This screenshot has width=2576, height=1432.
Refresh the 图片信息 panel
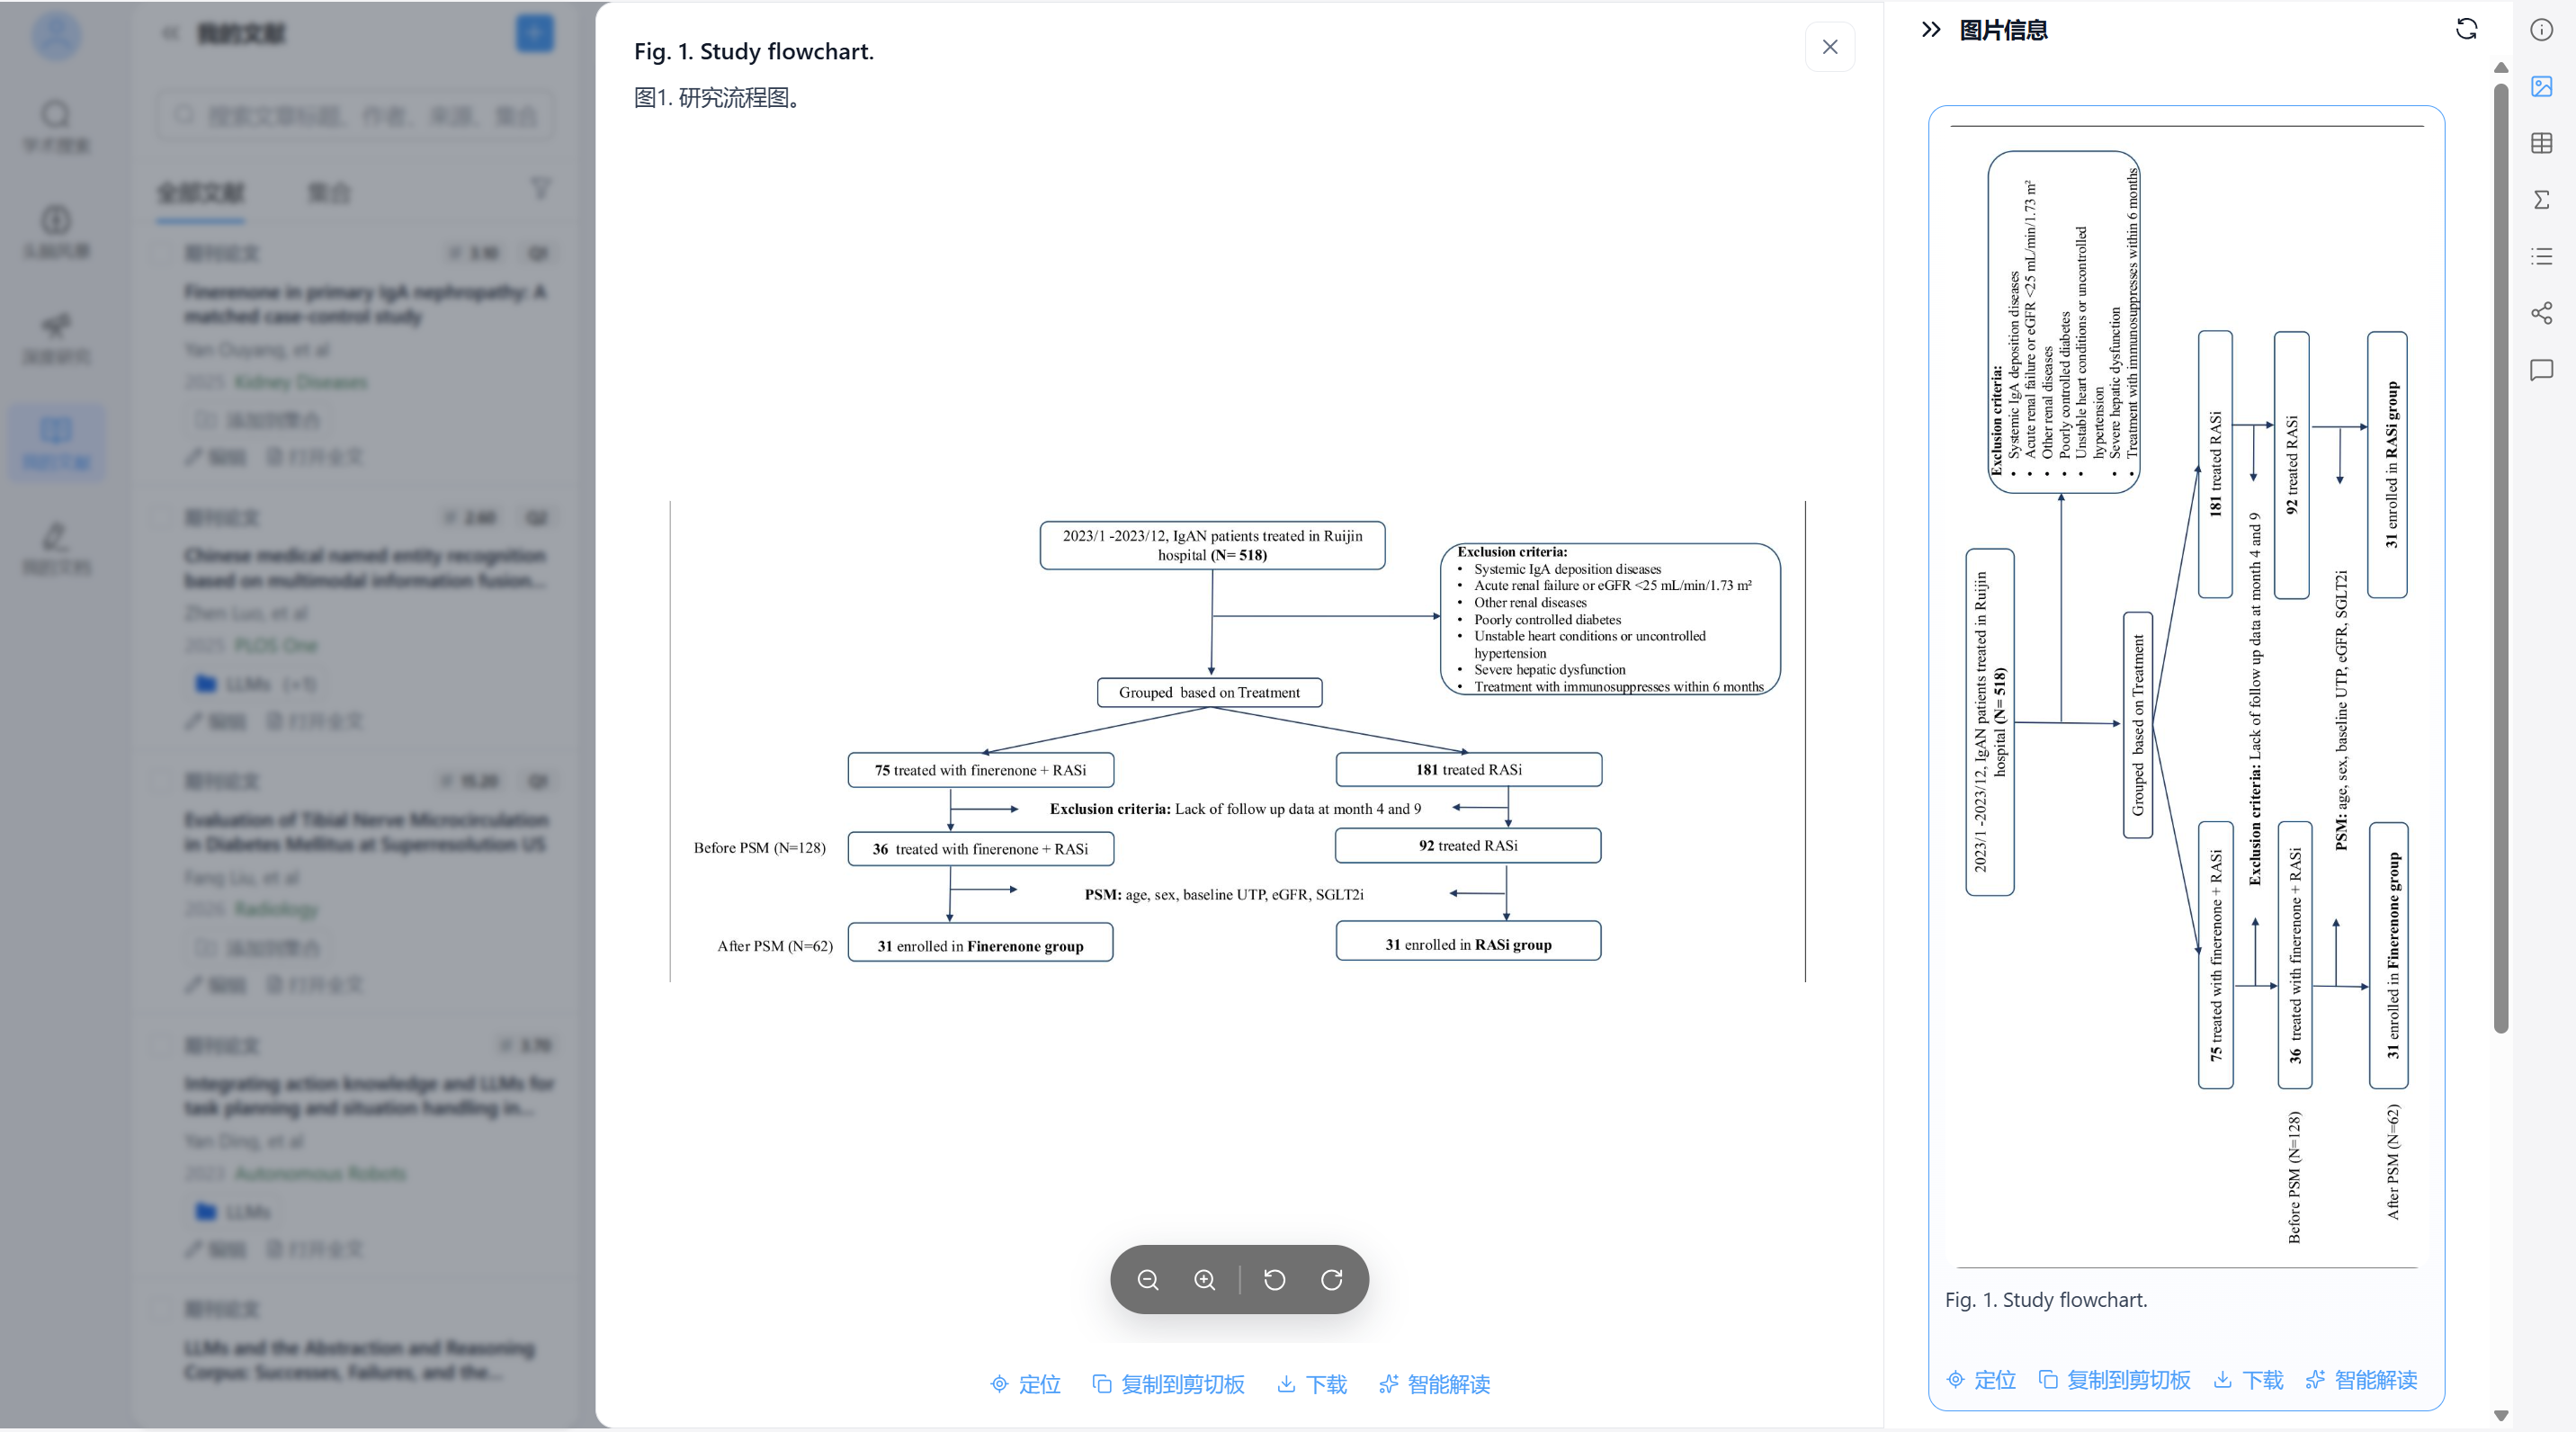[x=2466, y=29]
